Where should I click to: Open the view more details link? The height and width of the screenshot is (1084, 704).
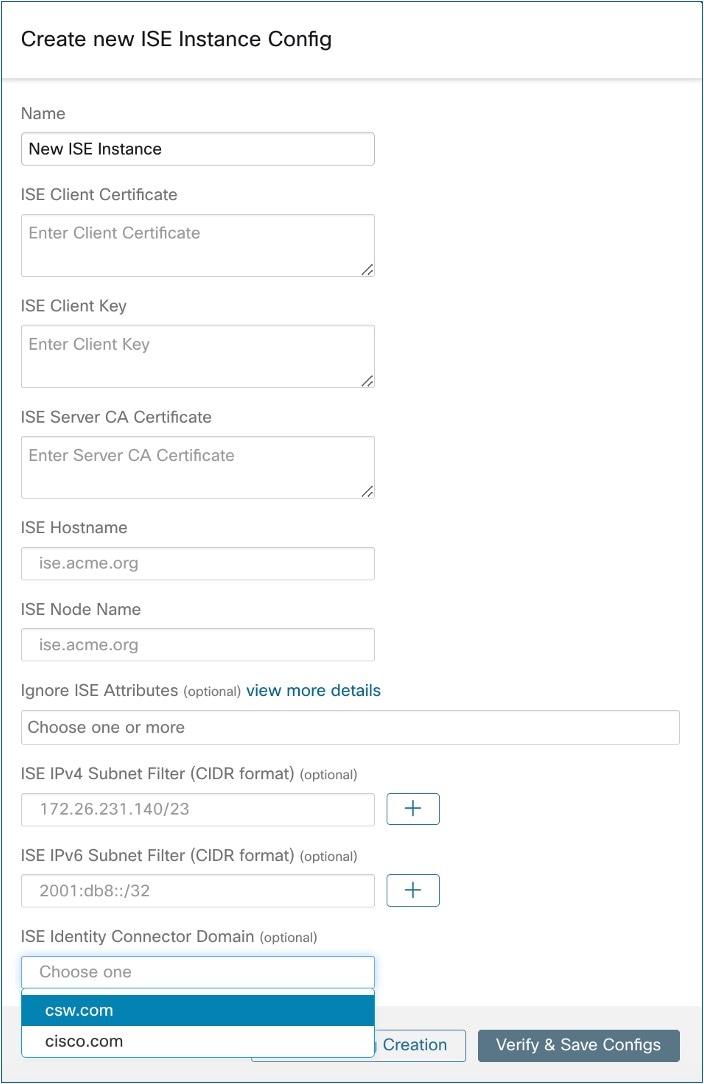[x=313, y=691]
